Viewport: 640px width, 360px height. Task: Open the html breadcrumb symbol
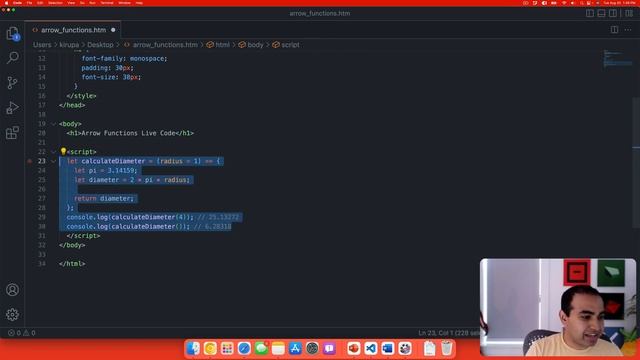(x=218, y=45)
